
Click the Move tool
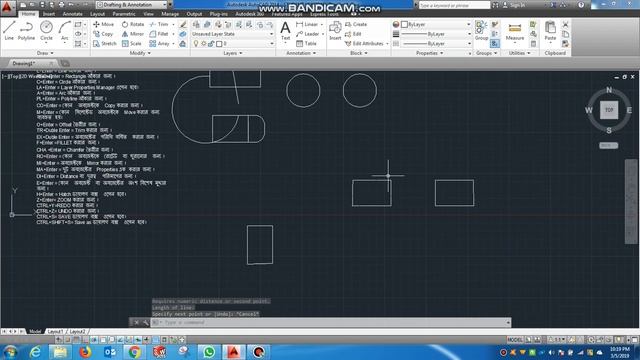(x=104, y=24)
